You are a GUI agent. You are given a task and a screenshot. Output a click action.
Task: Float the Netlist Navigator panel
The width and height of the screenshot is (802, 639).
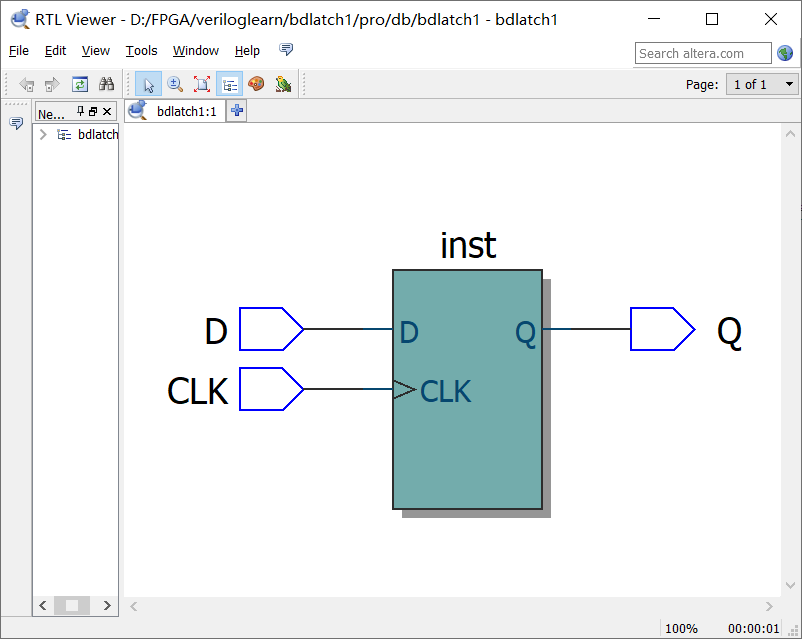click(x=93, y=111)
